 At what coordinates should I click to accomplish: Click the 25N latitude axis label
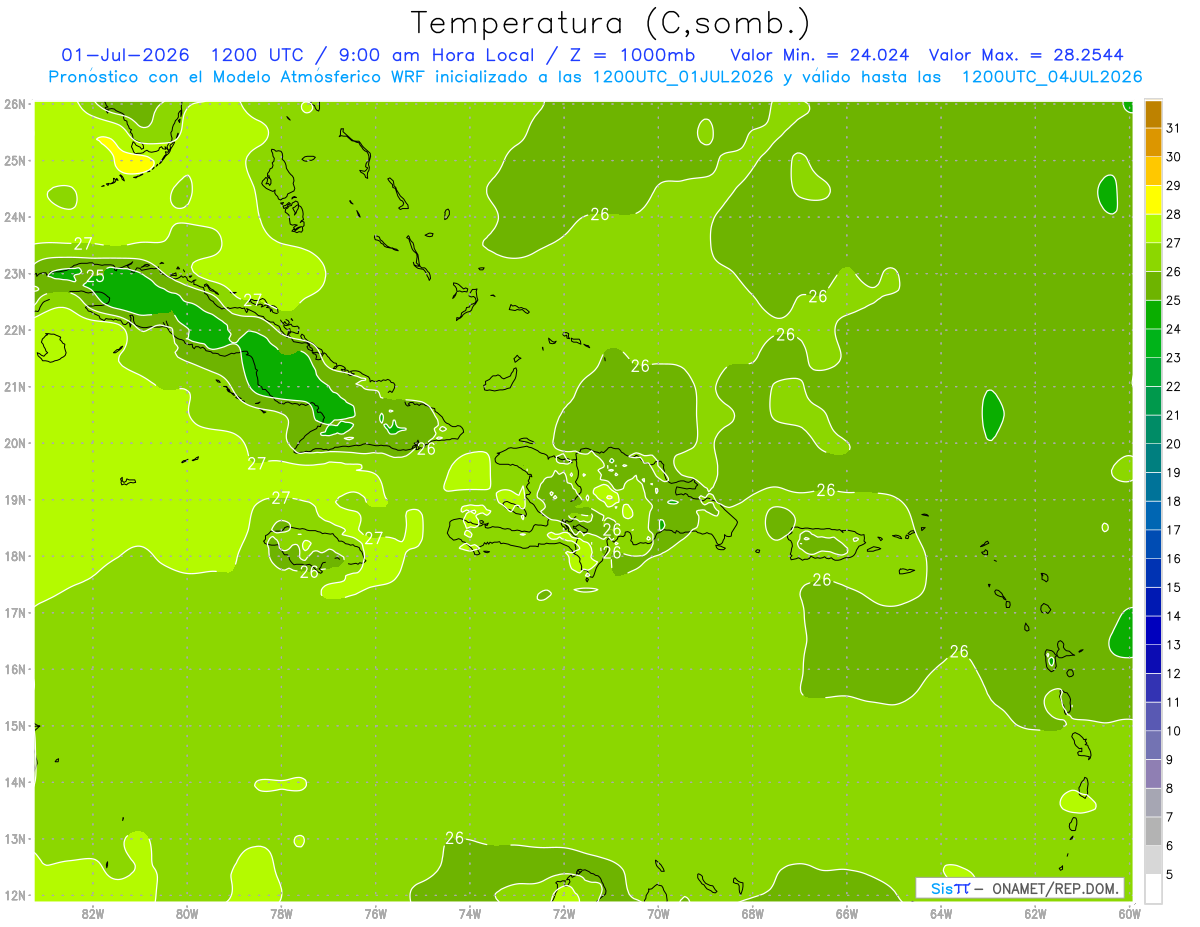(15, 160)
